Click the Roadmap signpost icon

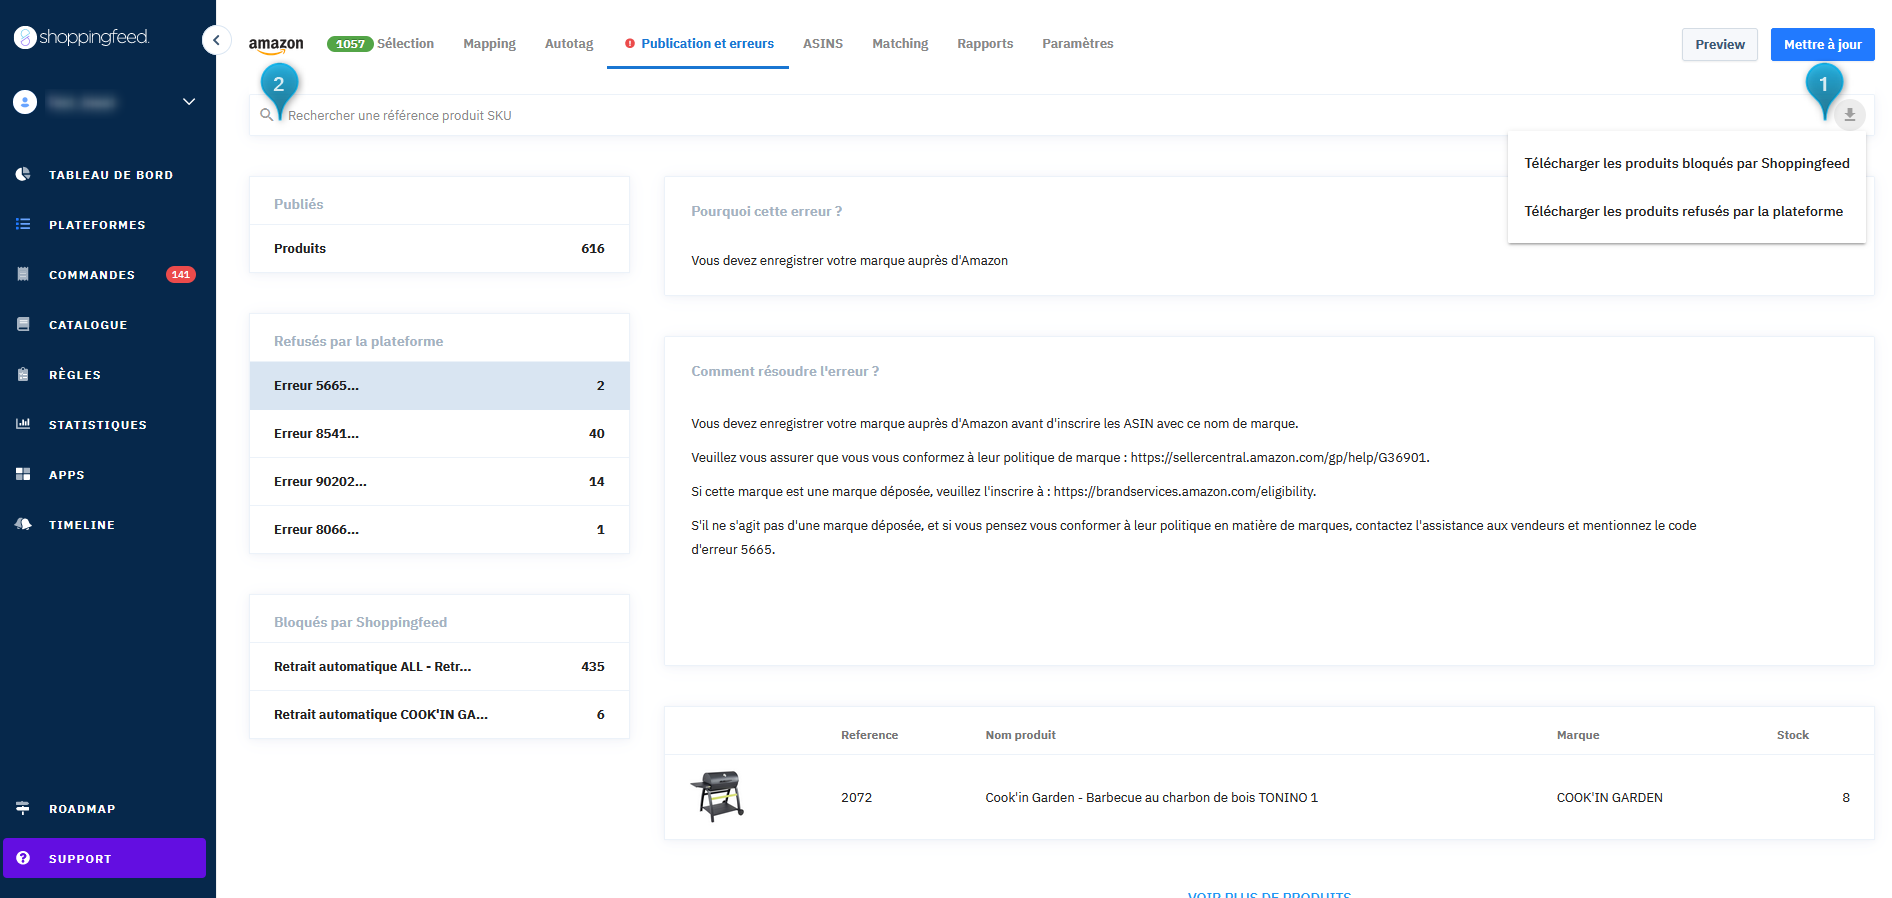tap(23, 808)
